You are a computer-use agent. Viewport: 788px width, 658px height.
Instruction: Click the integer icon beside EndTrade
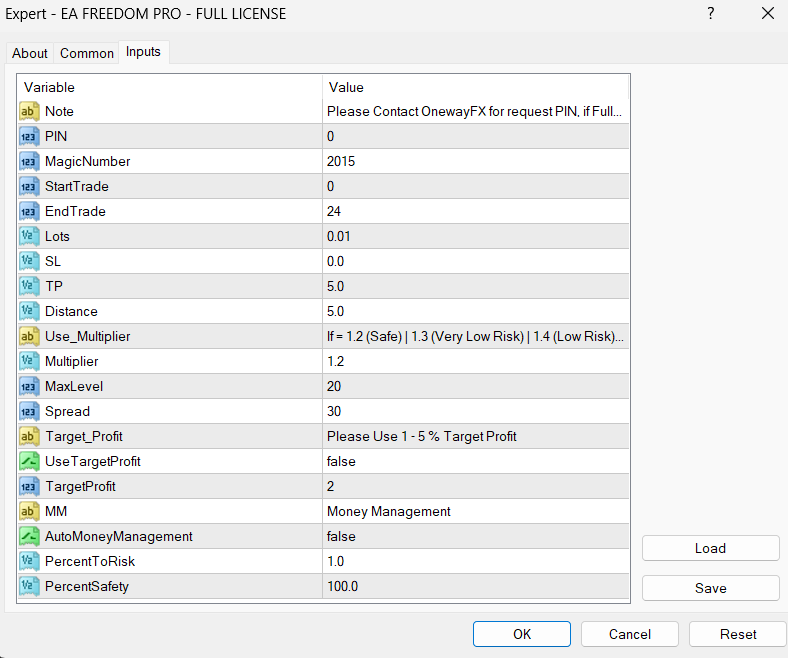click(29, 211)
